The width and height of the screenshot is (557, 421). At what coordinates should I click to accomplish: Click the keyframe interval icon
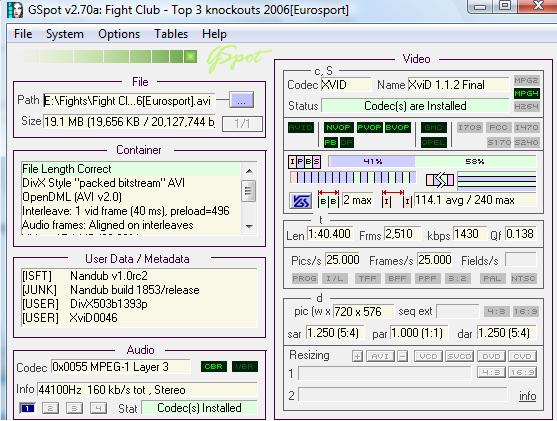tap(397, 199)
